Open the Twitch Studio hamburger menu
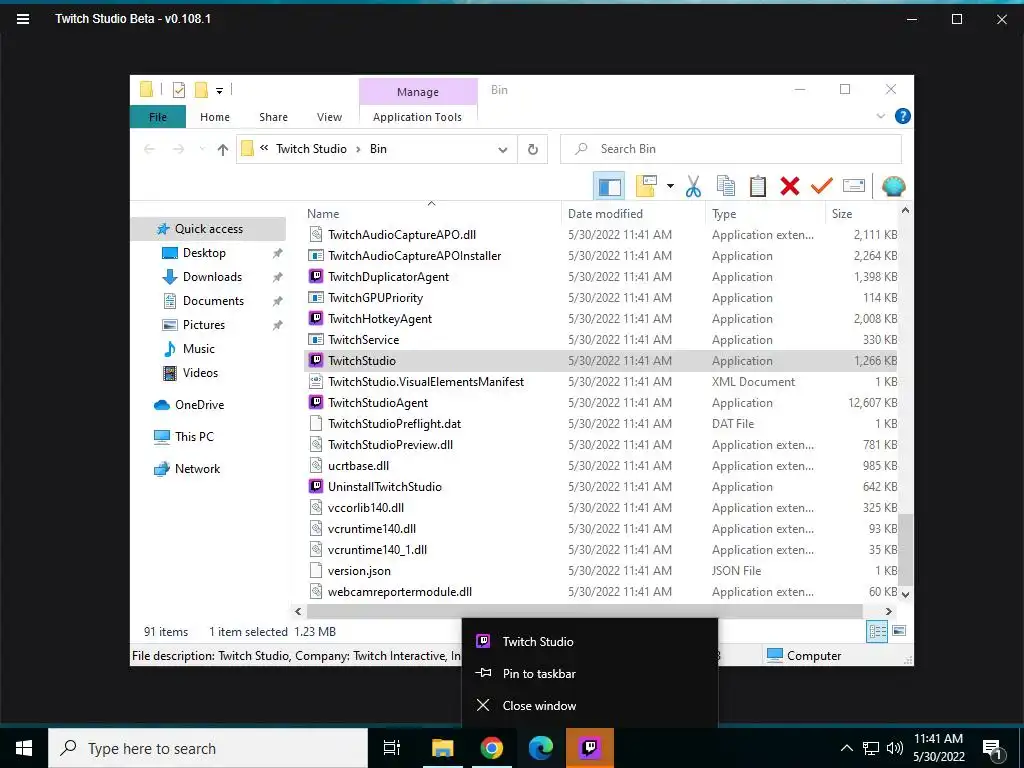The width and height of the screenshot is (1024, 768). pos(23,19)
